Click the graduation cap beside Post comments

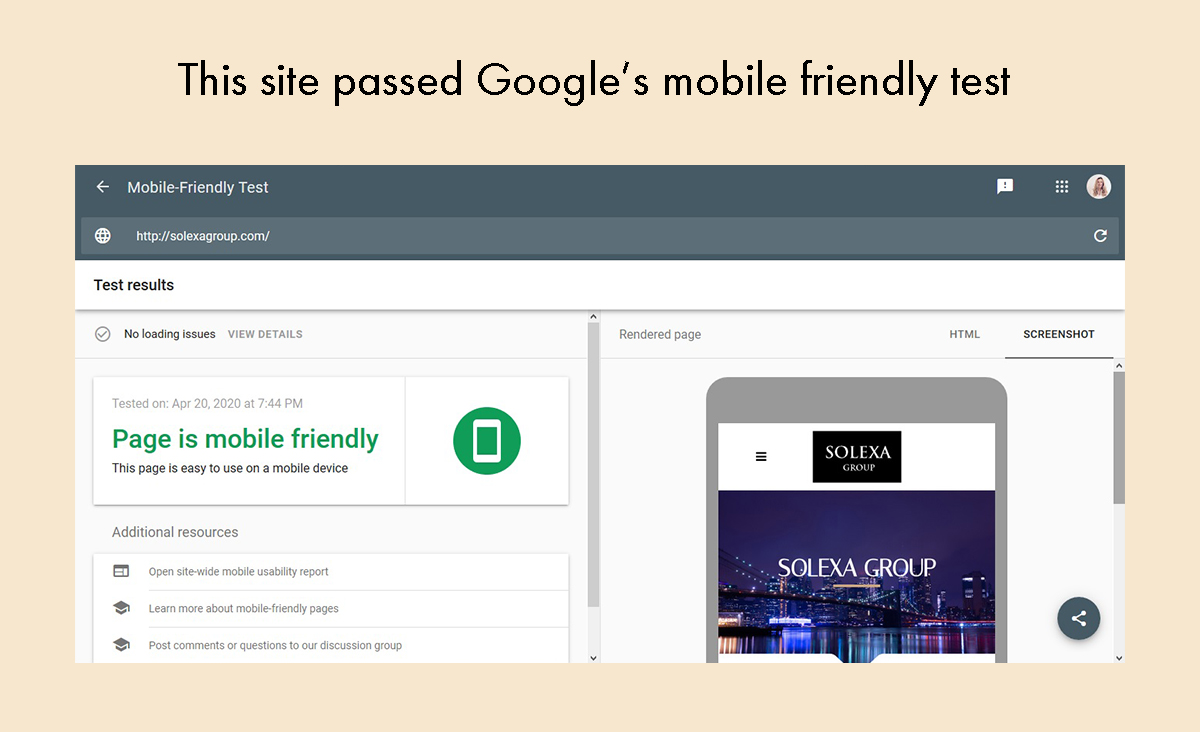coord(121,645)
